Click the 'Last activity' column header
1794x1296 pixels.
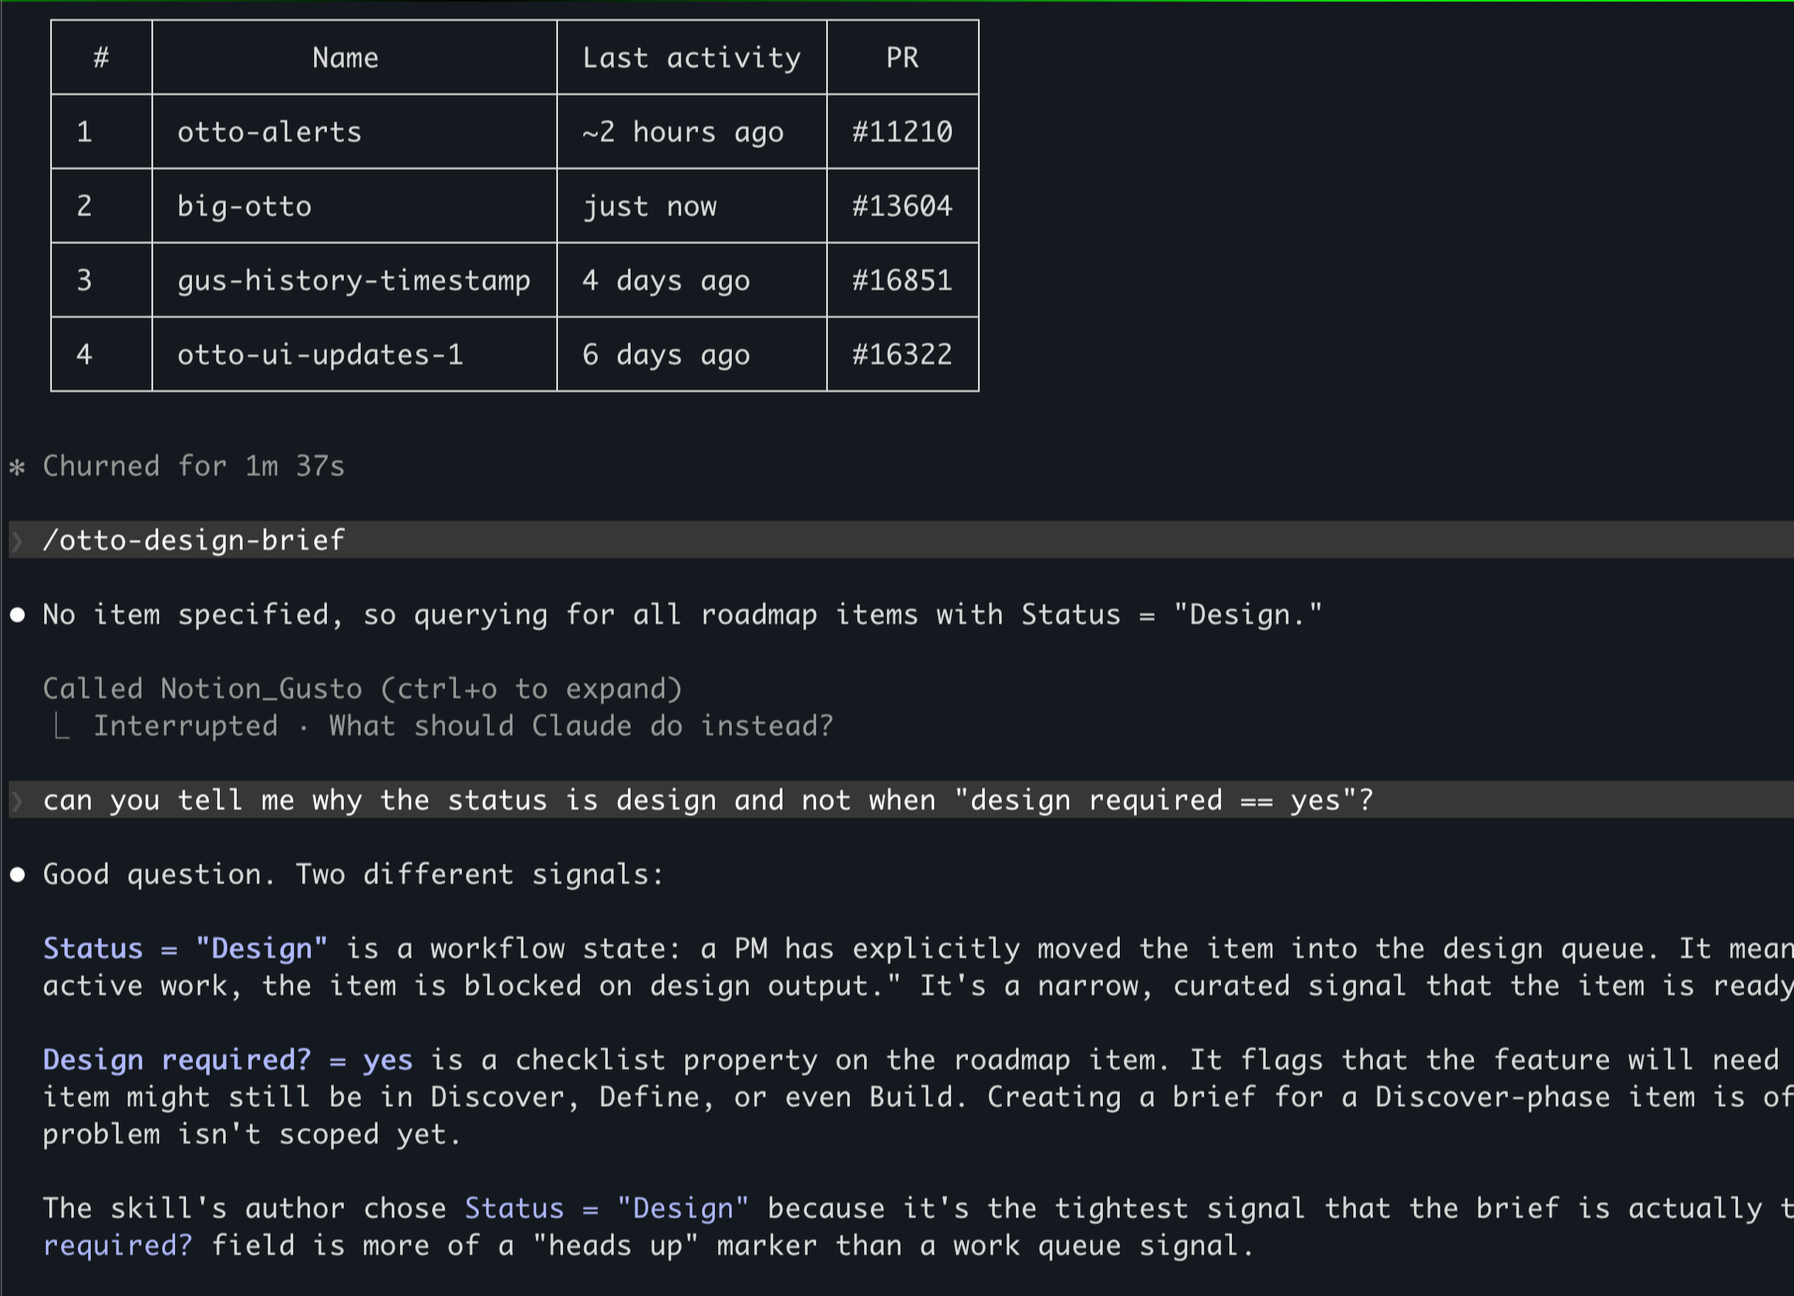[x=692, y=58]
